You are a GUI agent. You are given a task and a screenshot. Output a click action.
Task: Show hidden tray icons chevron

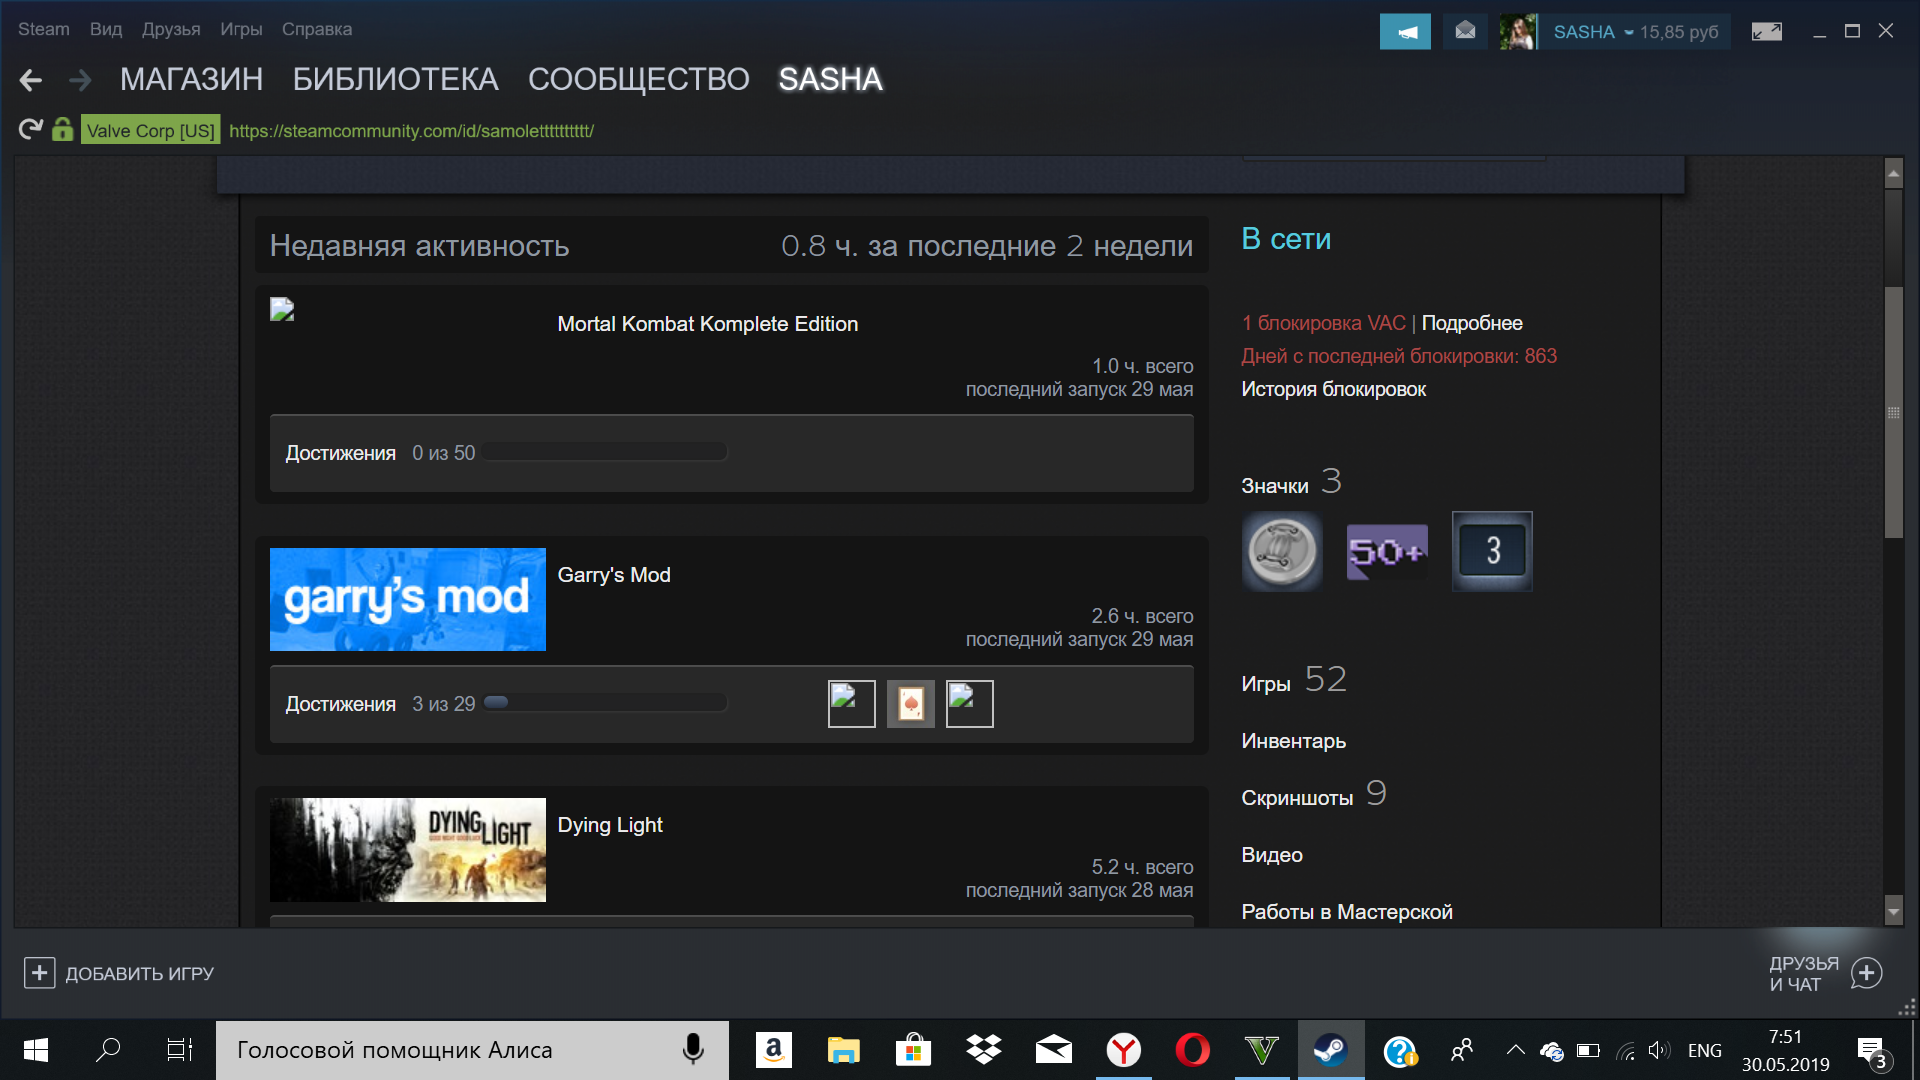click(x=1515, y=1050)
